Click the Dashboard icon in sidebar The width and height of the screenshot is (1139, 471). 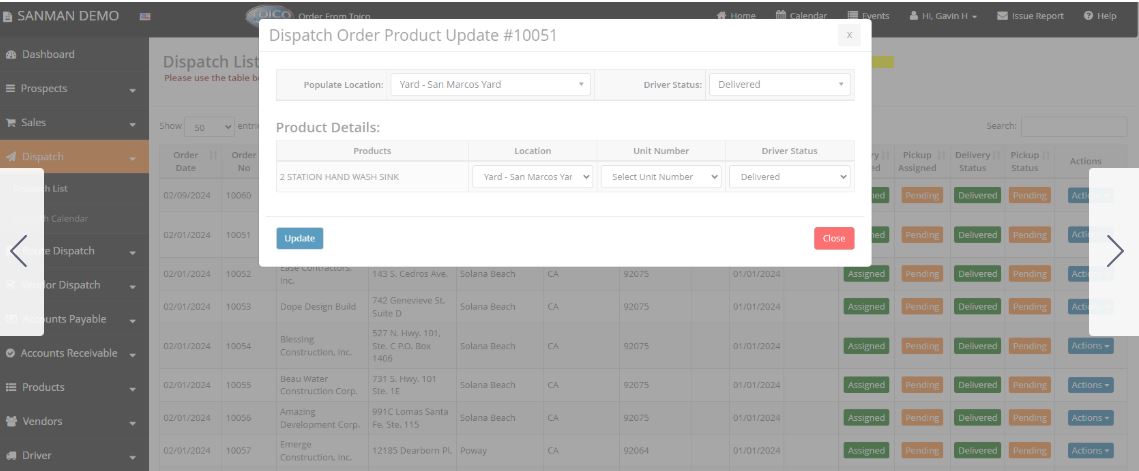[10, 54]
